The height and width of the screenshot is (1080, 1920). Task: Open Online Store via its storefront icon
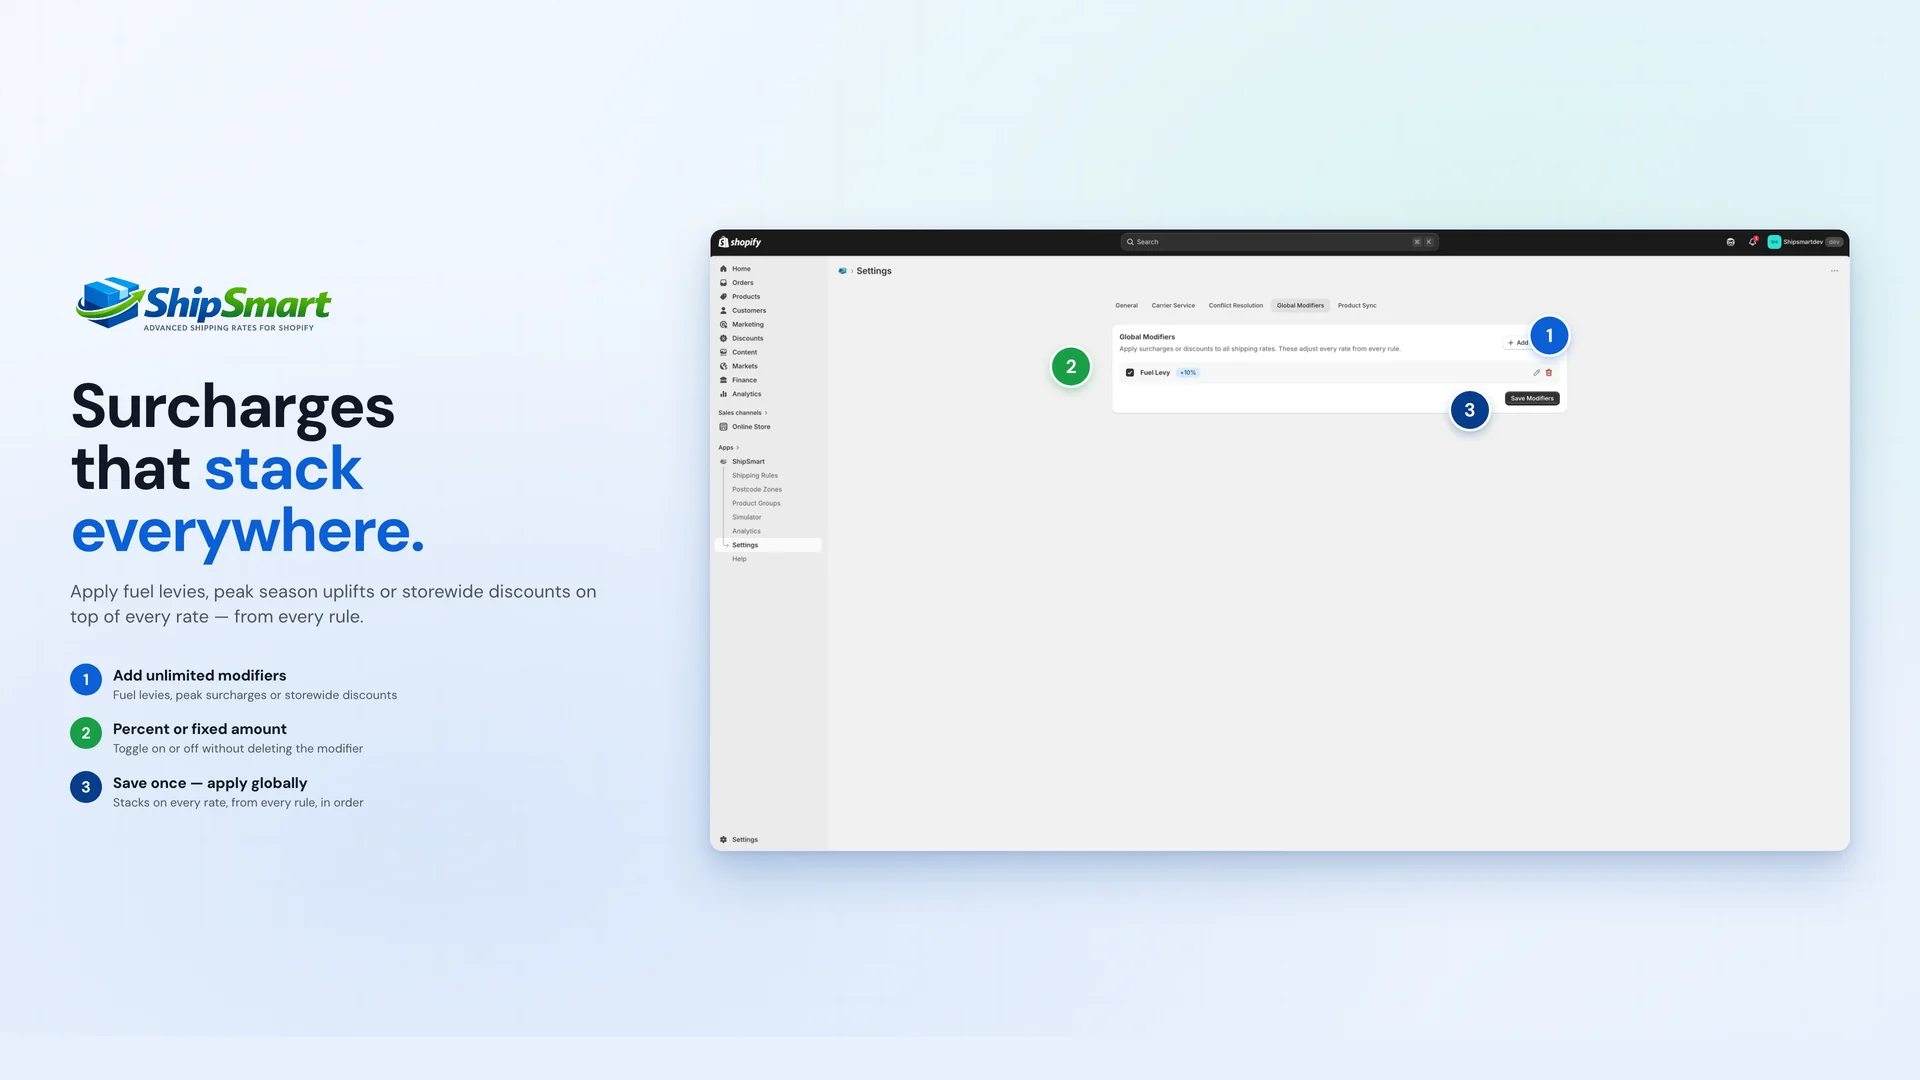[723, 427]
